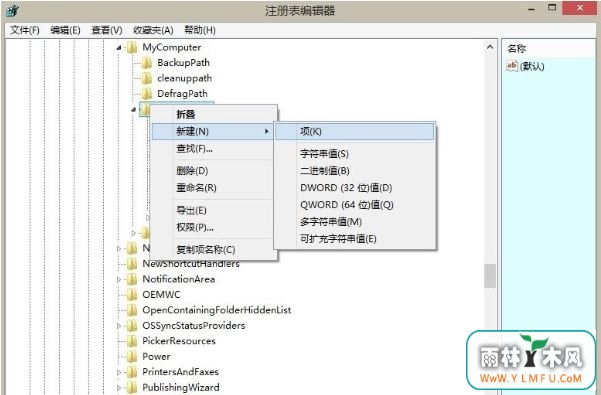Select the BackupPath key label
Image resolution: width=601 pixels, height=395 pixels.
coord(184,63)
